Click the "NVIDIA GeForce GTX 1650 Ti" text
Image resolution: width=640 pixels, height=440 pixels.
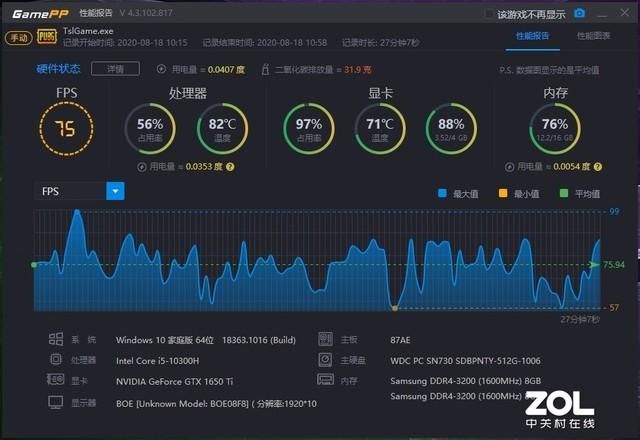click(174, 382)
